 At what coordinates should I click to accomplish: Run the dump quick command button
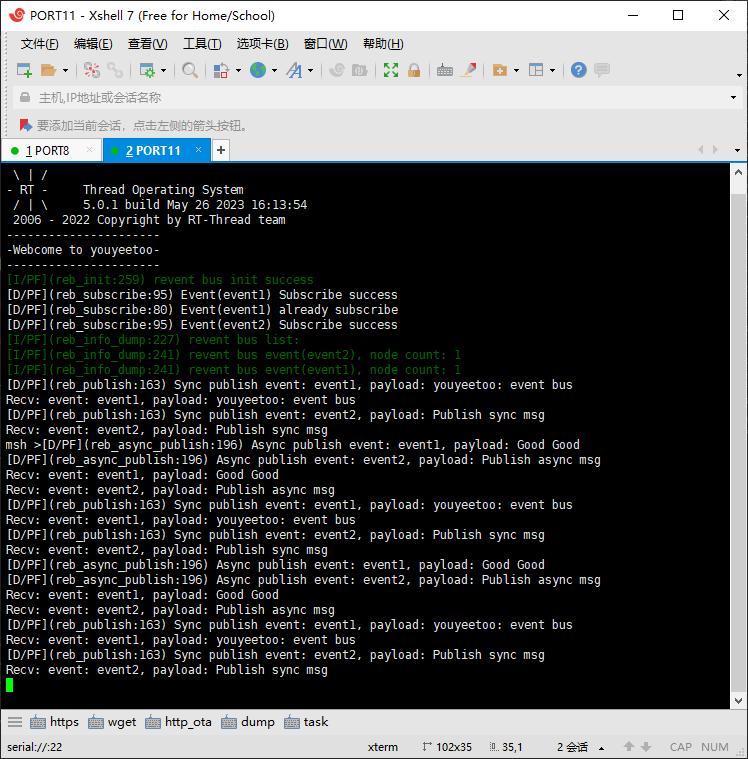pyautogui.click(x=247, y=722)
